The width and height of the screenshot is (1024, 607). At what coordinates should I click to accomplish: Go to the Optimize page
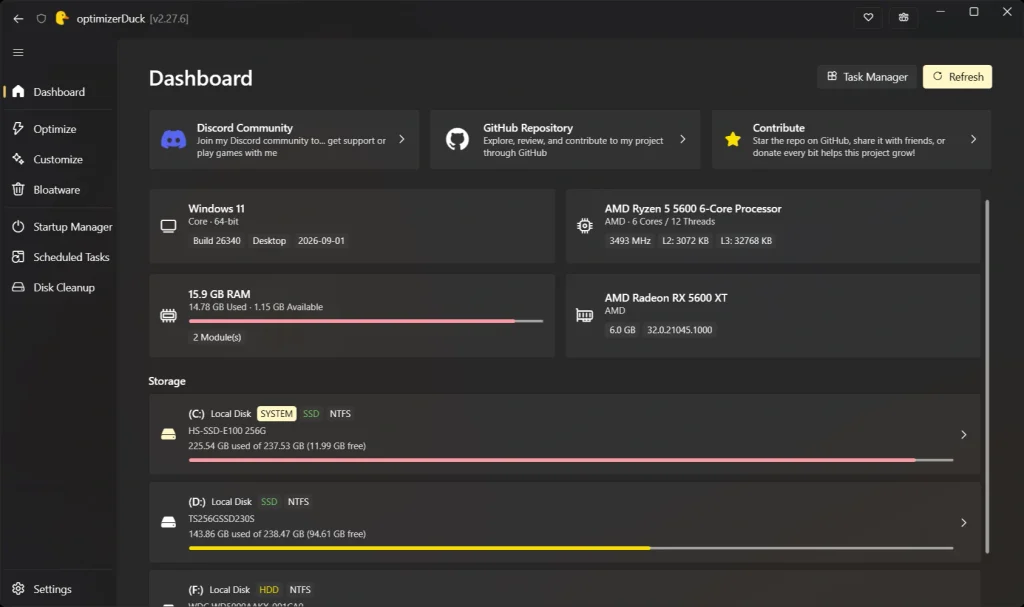pos(59,129)
